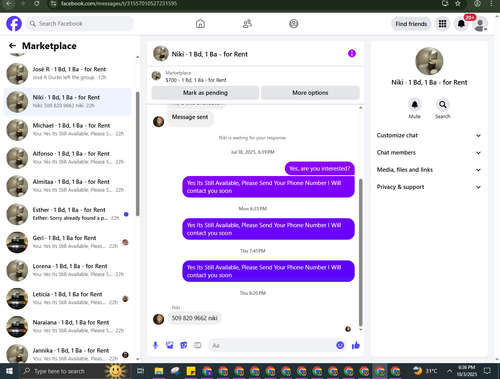The height and width of the screenshot is (379, 500).
Task: Click the large listing photo in right panel
Action: (429, 61)
